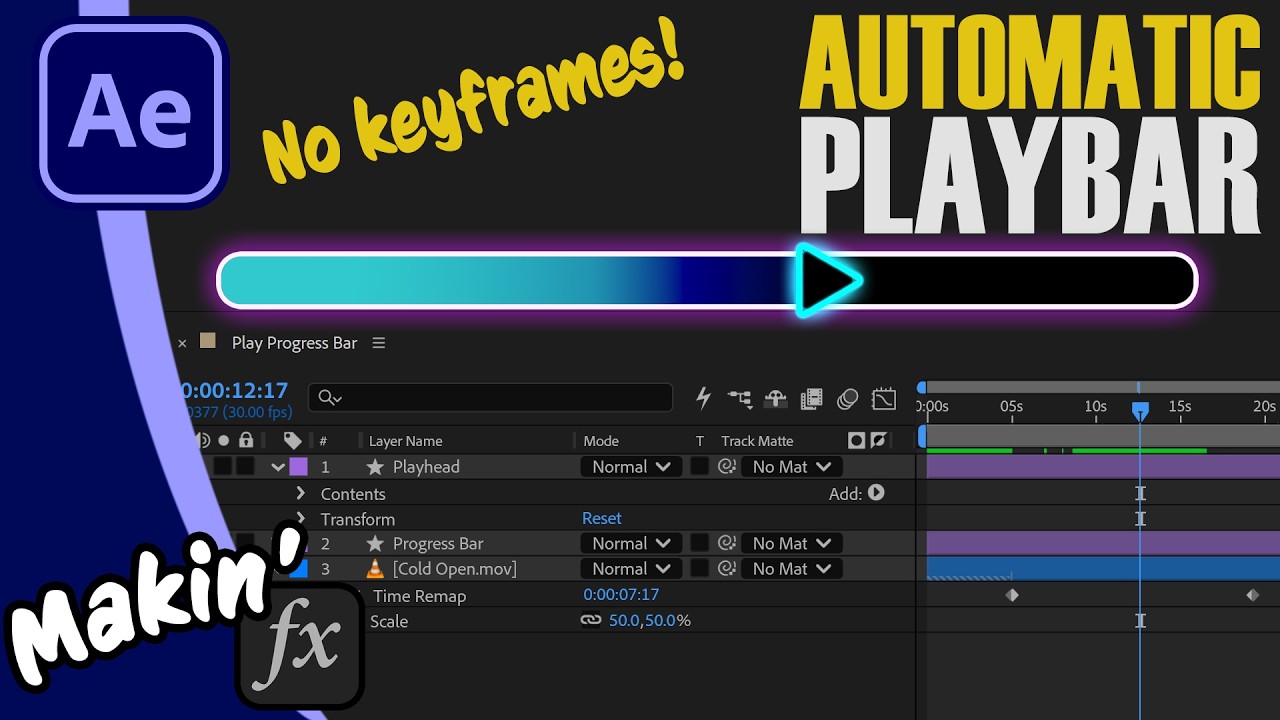The image size is (1280, 720).
Task: Click the Layer Name column header
Action: point(405,441)
